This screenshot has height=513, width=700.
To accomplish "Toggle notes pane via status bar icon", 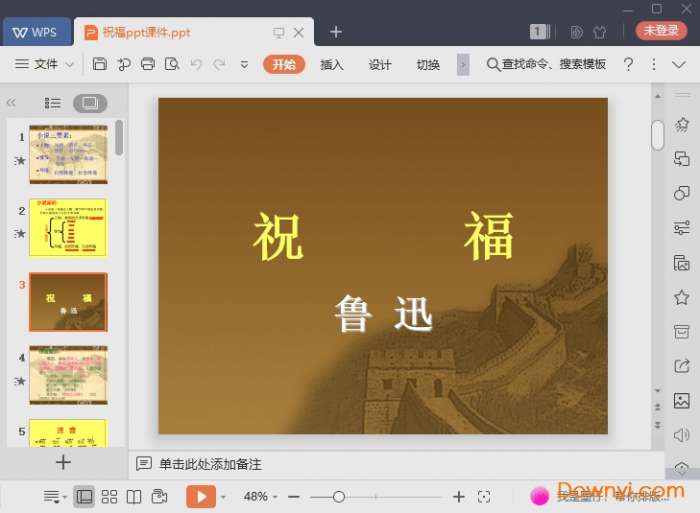I will click(54, 496).
